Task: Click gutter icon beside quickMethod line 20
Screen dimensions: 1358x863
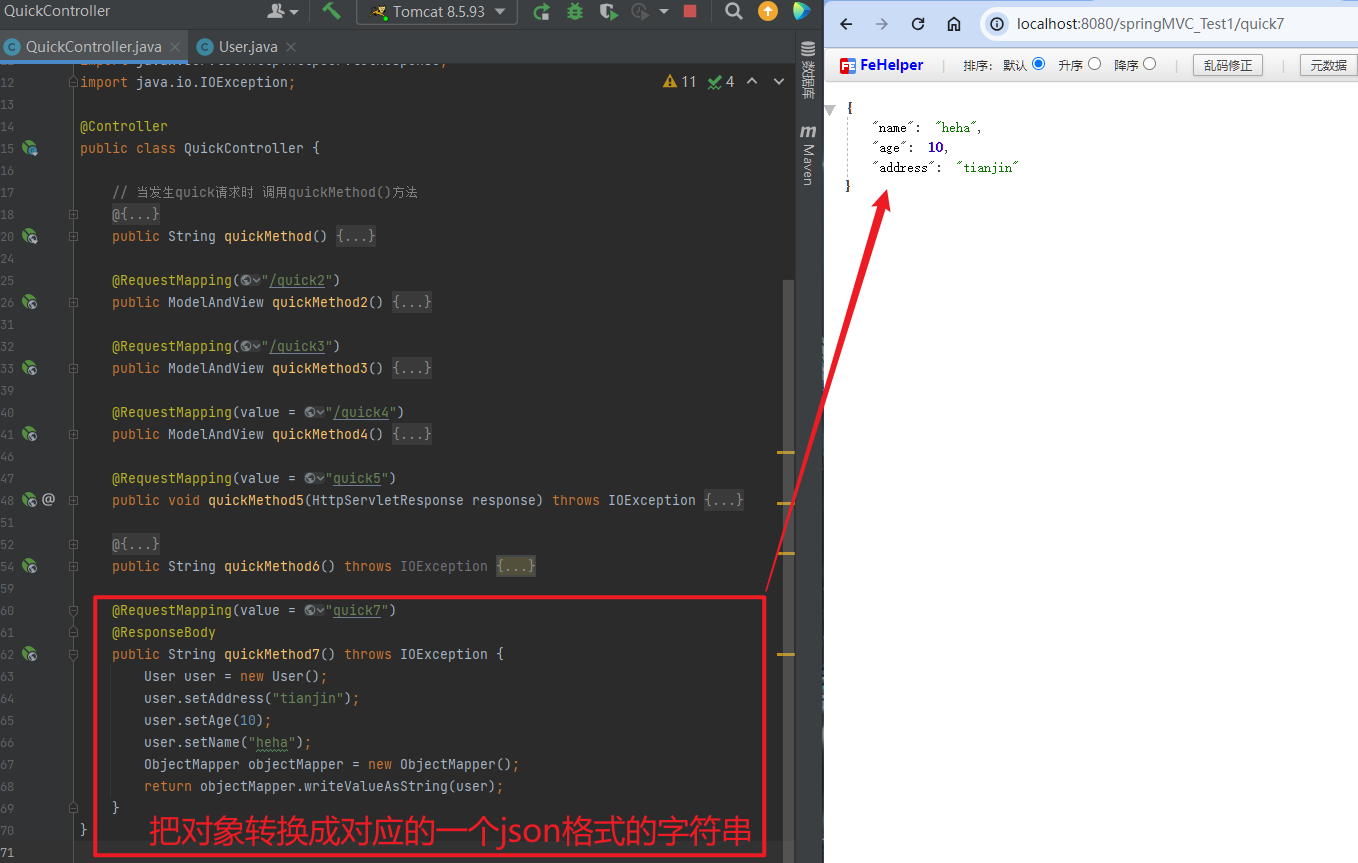Action: 30,236
